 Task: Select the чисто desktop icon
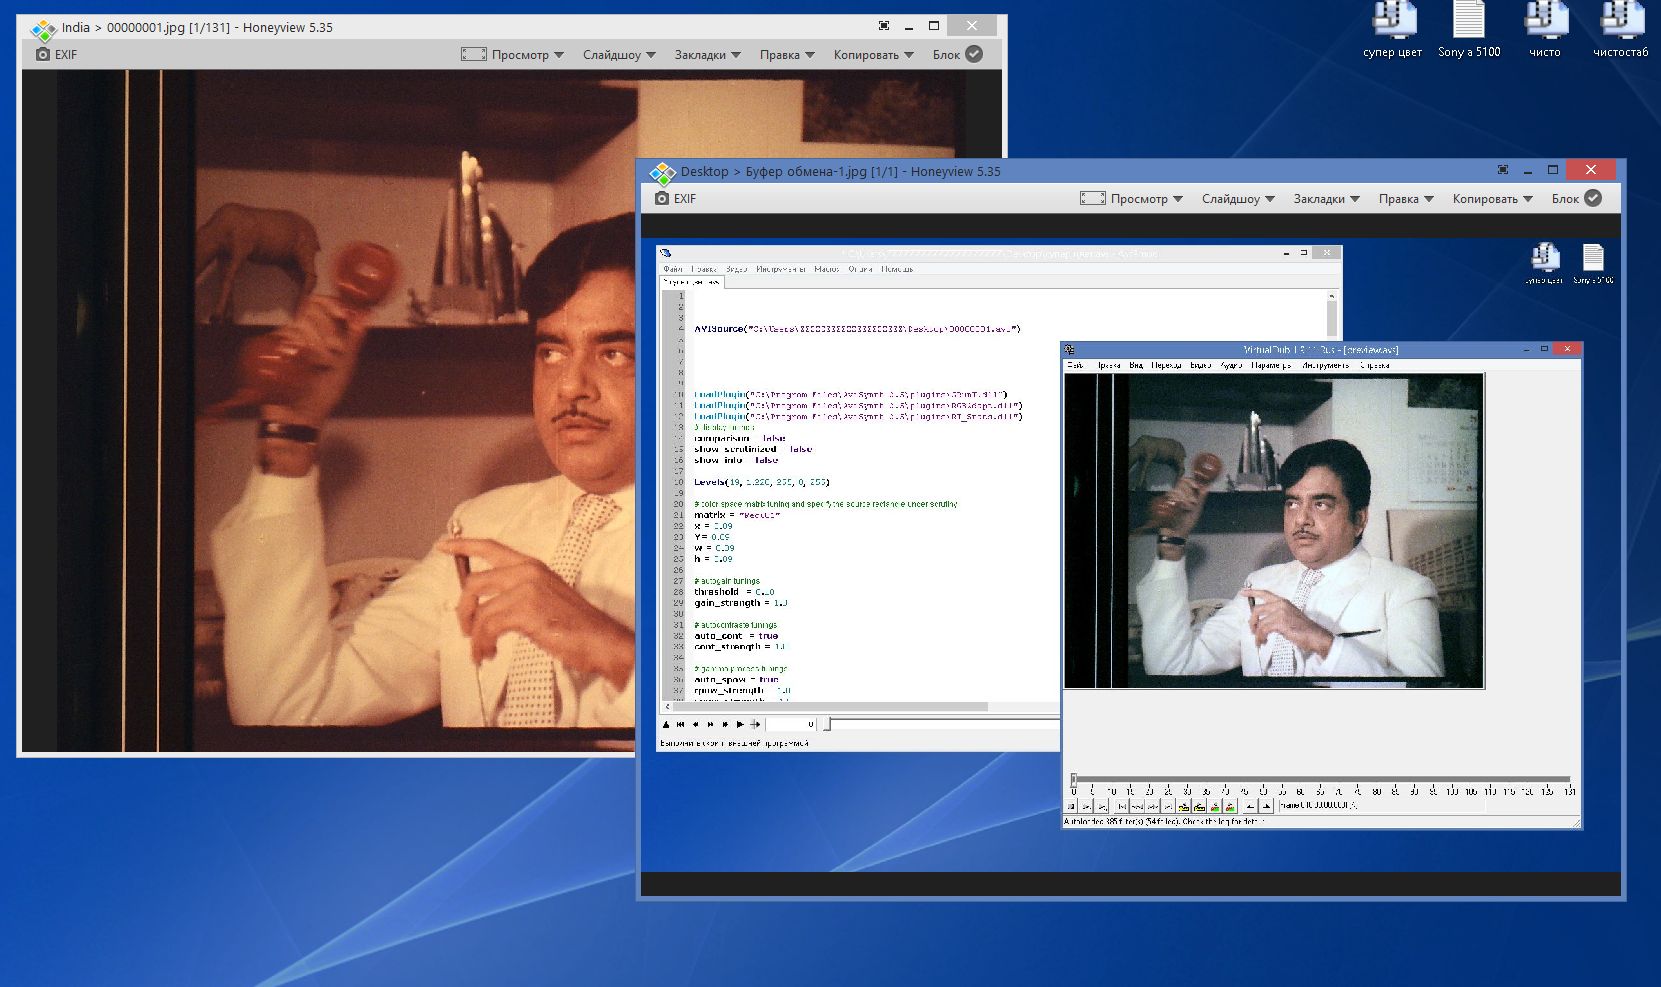[x=1545, y=30]
